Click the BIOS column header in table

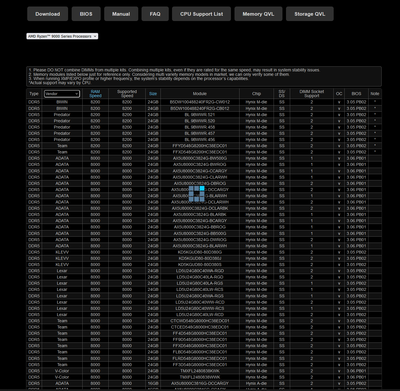click(x=356, y=94)
